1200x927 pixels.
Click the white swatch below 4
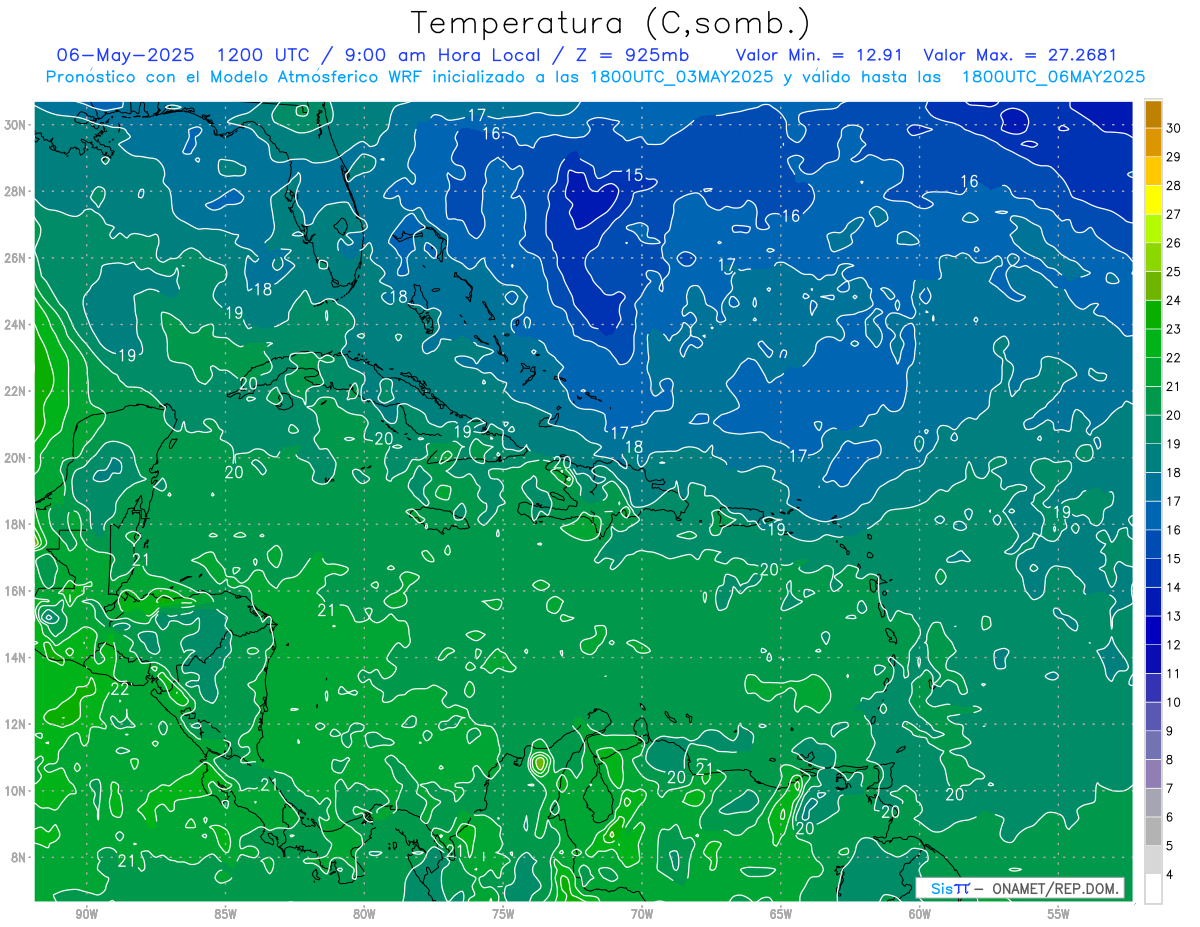1153,890
